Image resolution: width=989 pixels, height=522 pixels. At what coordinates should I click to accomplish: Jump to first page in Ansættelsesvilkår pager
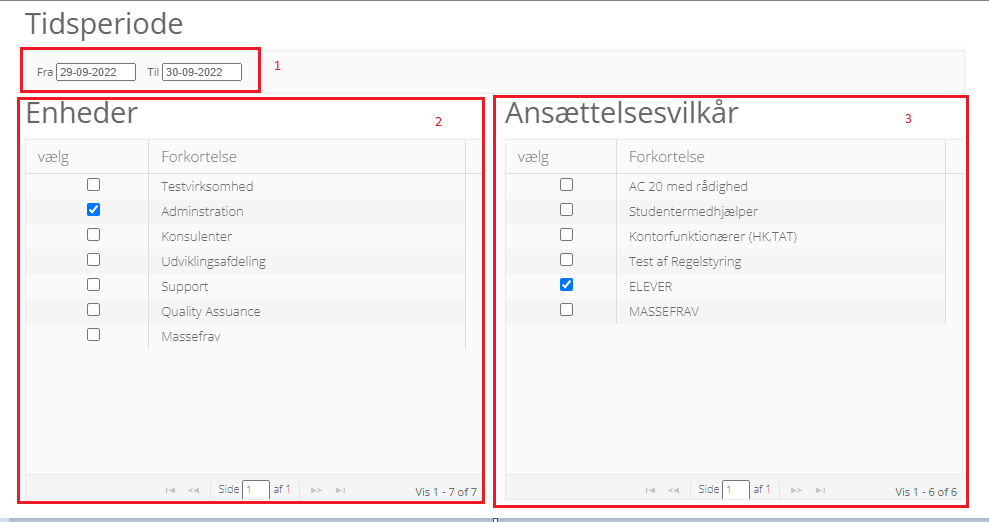tap(650, 490)
